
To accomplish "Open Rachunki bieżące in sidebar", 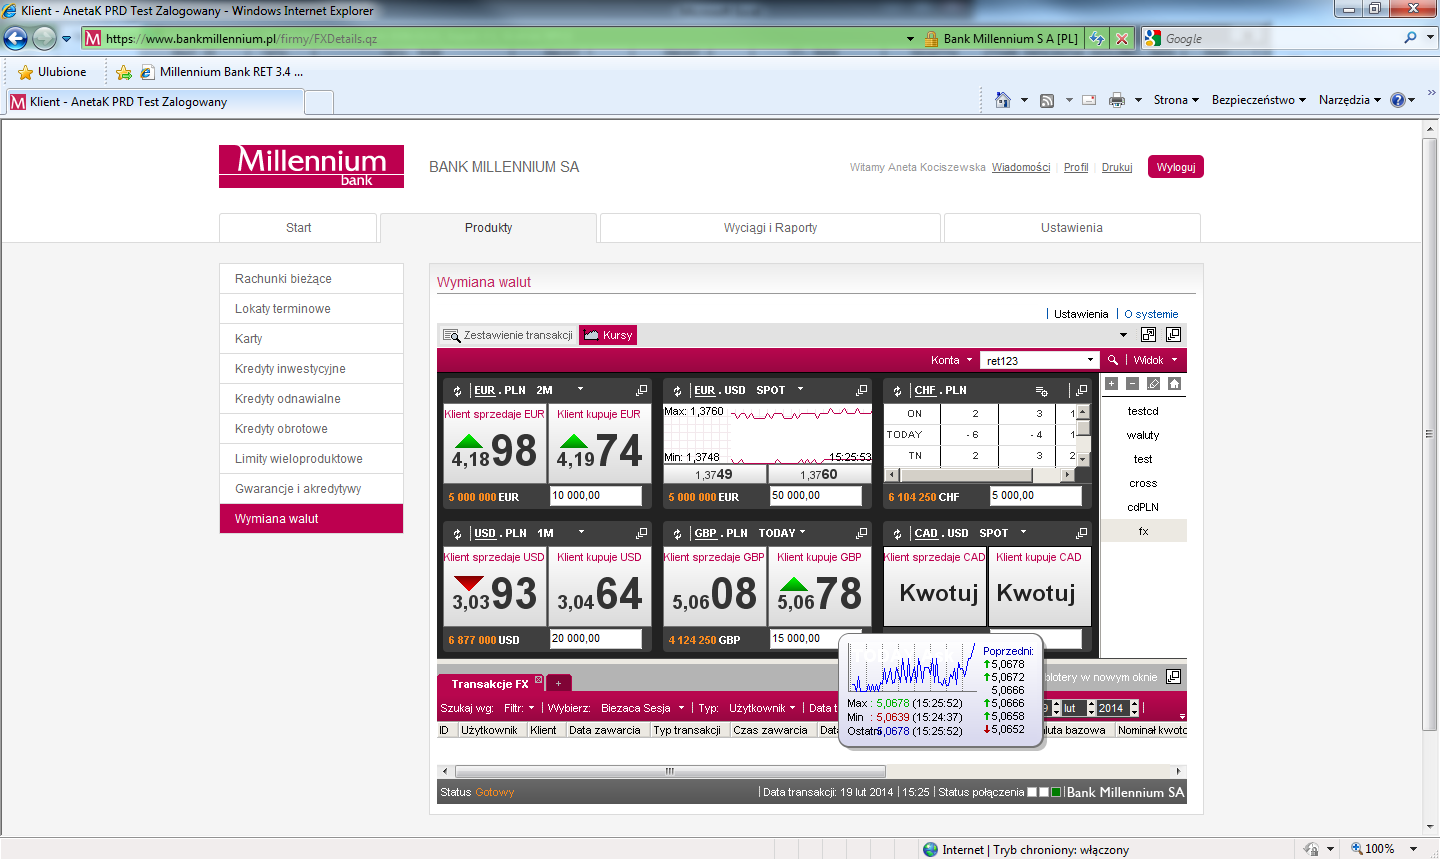I will (x=311, y=279).
